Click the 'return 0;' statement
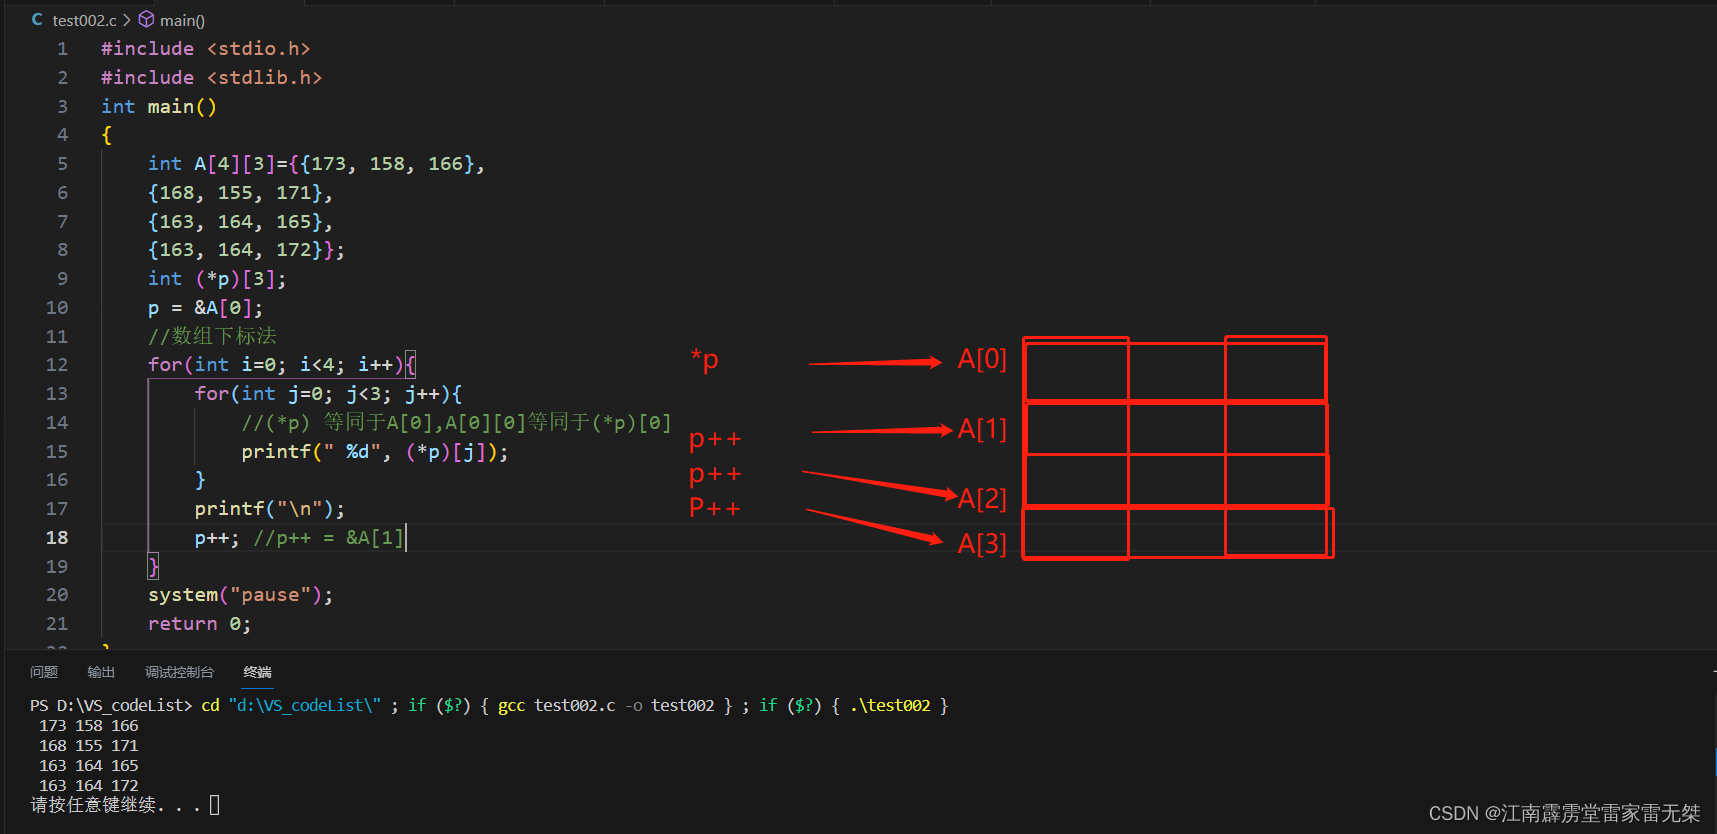Image resolution: width=1717 pixels, height=834 pixels. pos(199,624)
